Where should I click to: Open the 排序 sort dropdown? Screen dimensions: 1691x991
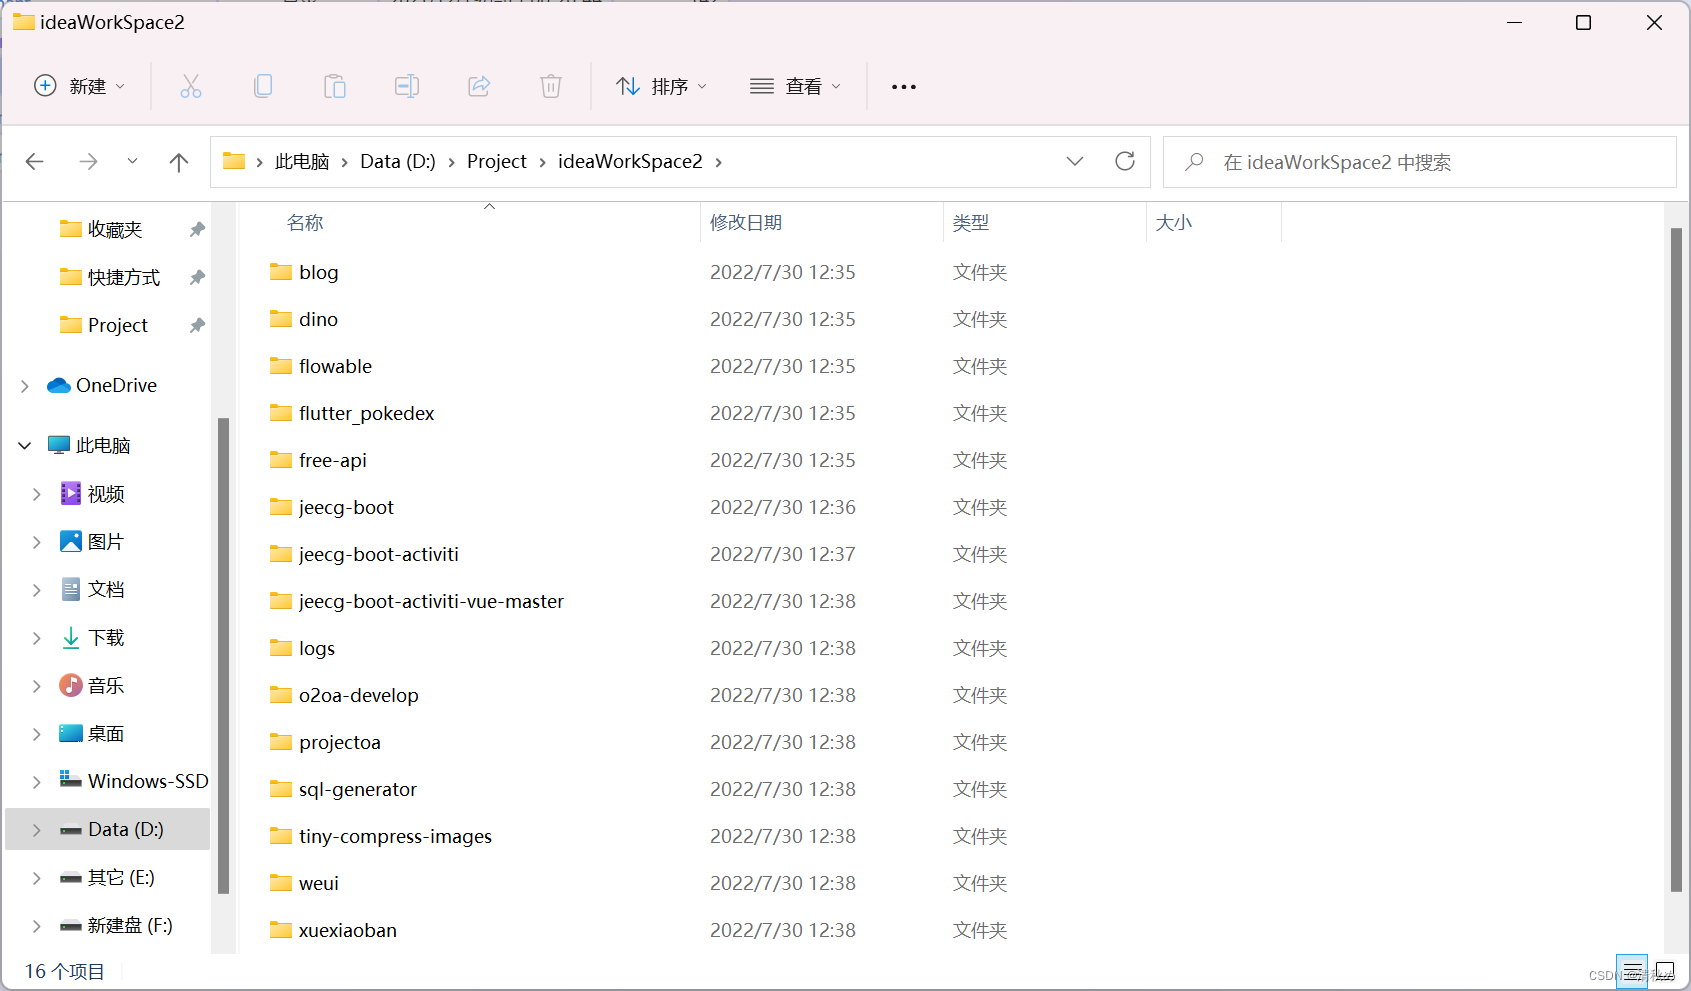tap(661, 86)
